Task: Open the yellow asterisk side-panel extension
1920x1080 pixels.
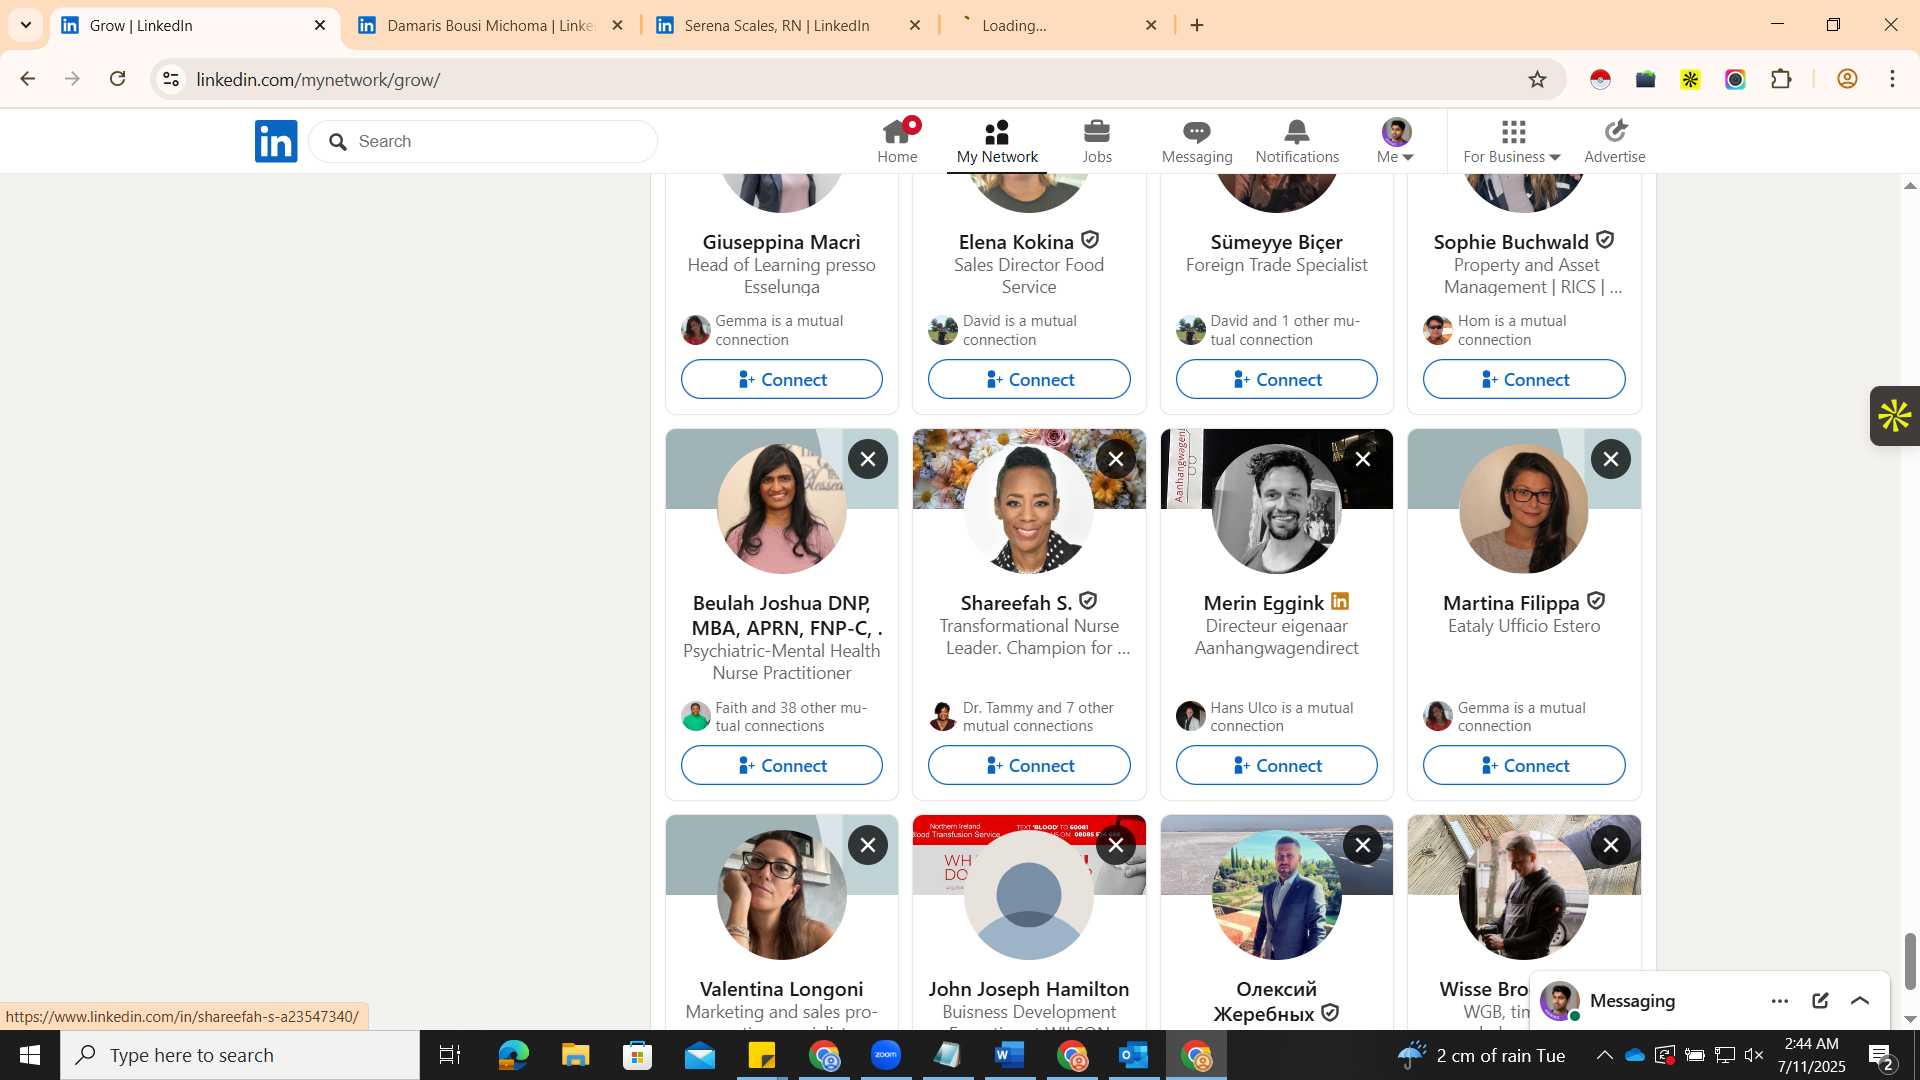Action: [x=1895, y=416]
